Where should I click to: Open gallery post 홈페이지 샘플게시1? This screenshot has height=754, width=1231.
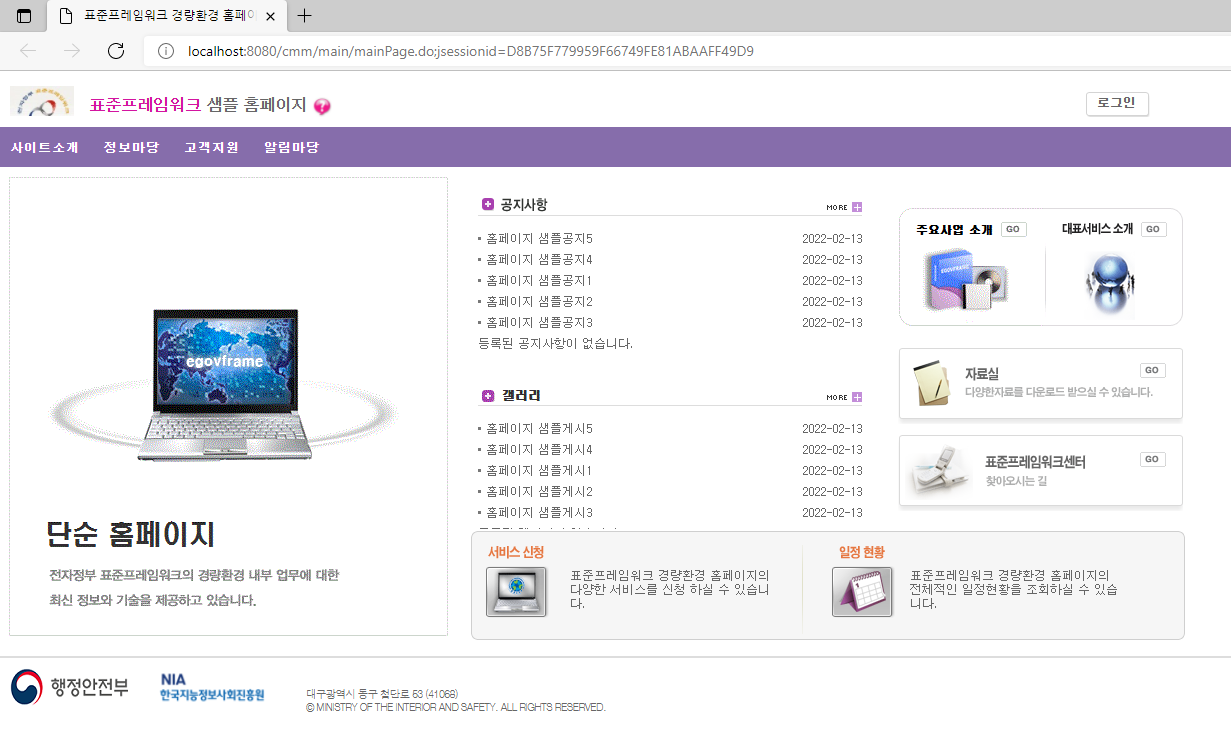[539, 471]
